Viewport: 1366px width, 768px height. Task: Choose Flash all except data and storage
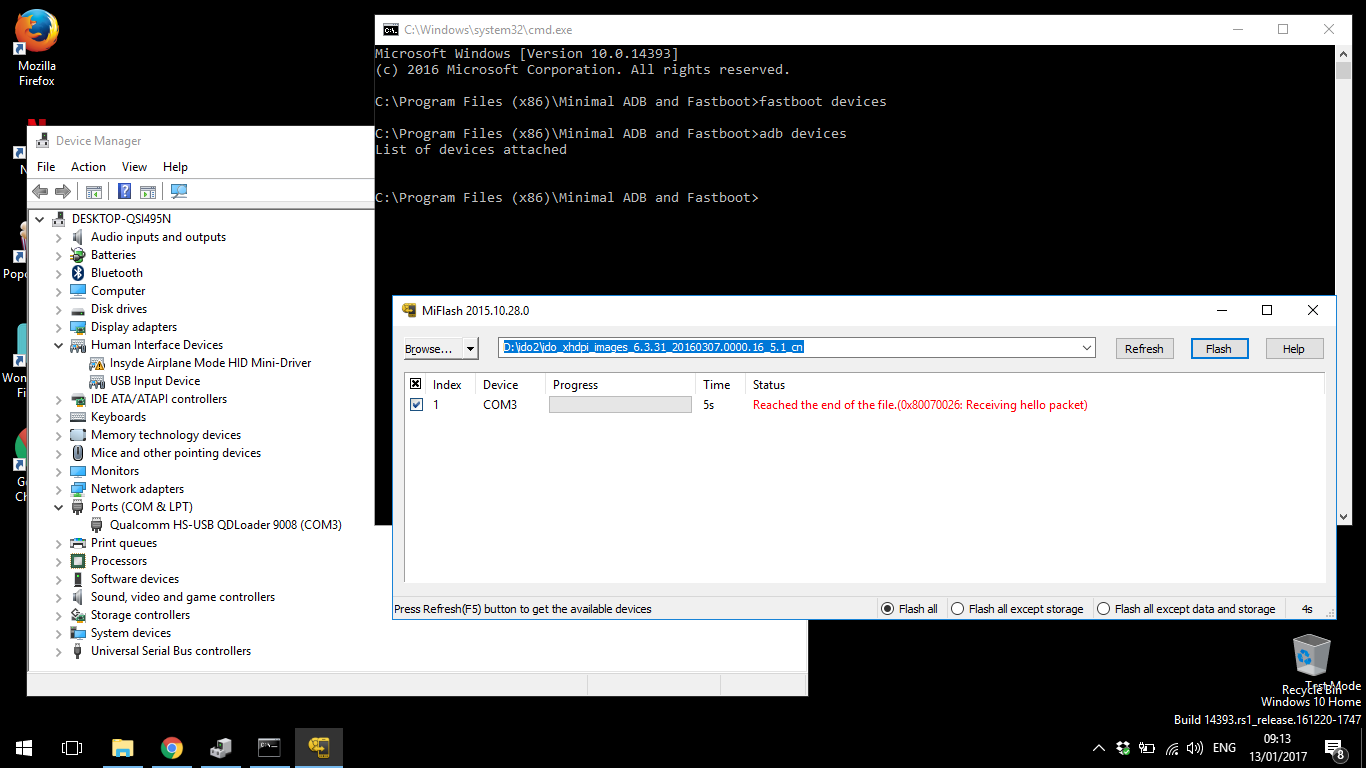(x=1103, y=609)
